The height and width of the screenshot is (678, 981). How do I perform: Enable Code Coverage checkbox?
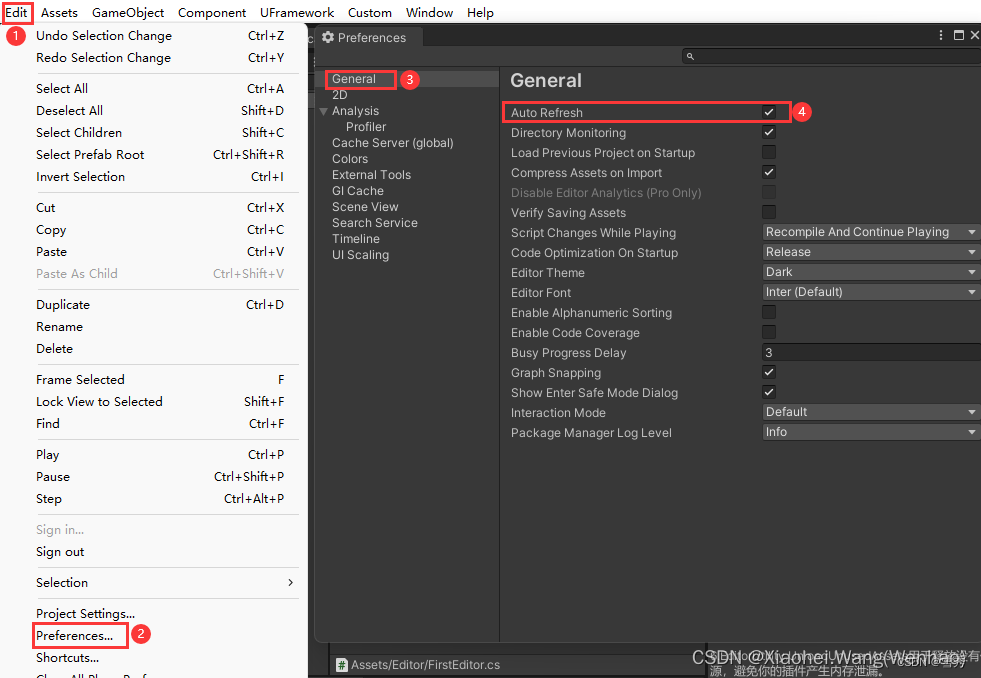click(x=769, y=332)
